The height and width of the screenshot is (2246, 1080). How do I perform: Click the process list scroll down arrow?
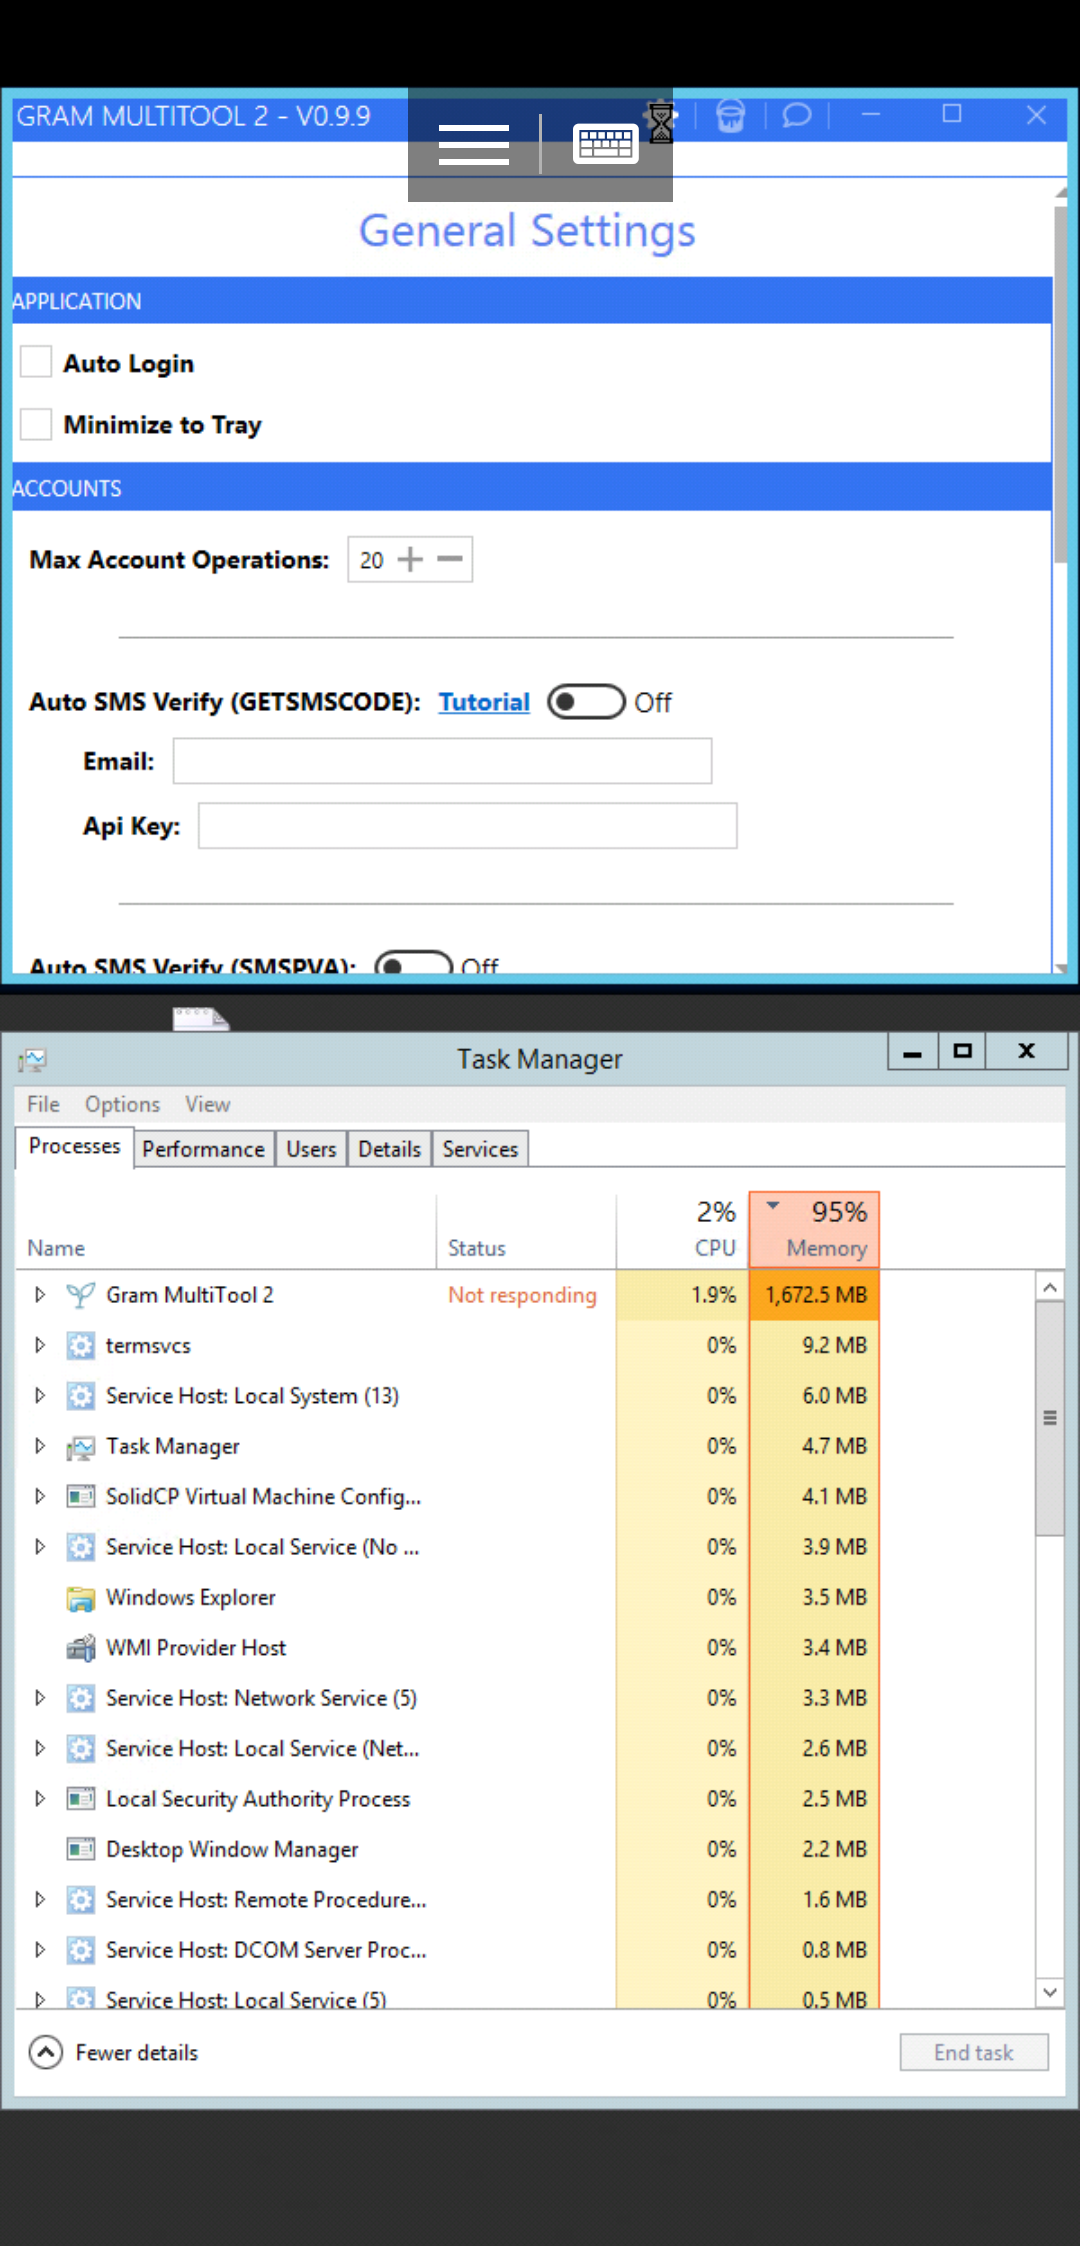pyautogui.click(x=1049, y=1992)
